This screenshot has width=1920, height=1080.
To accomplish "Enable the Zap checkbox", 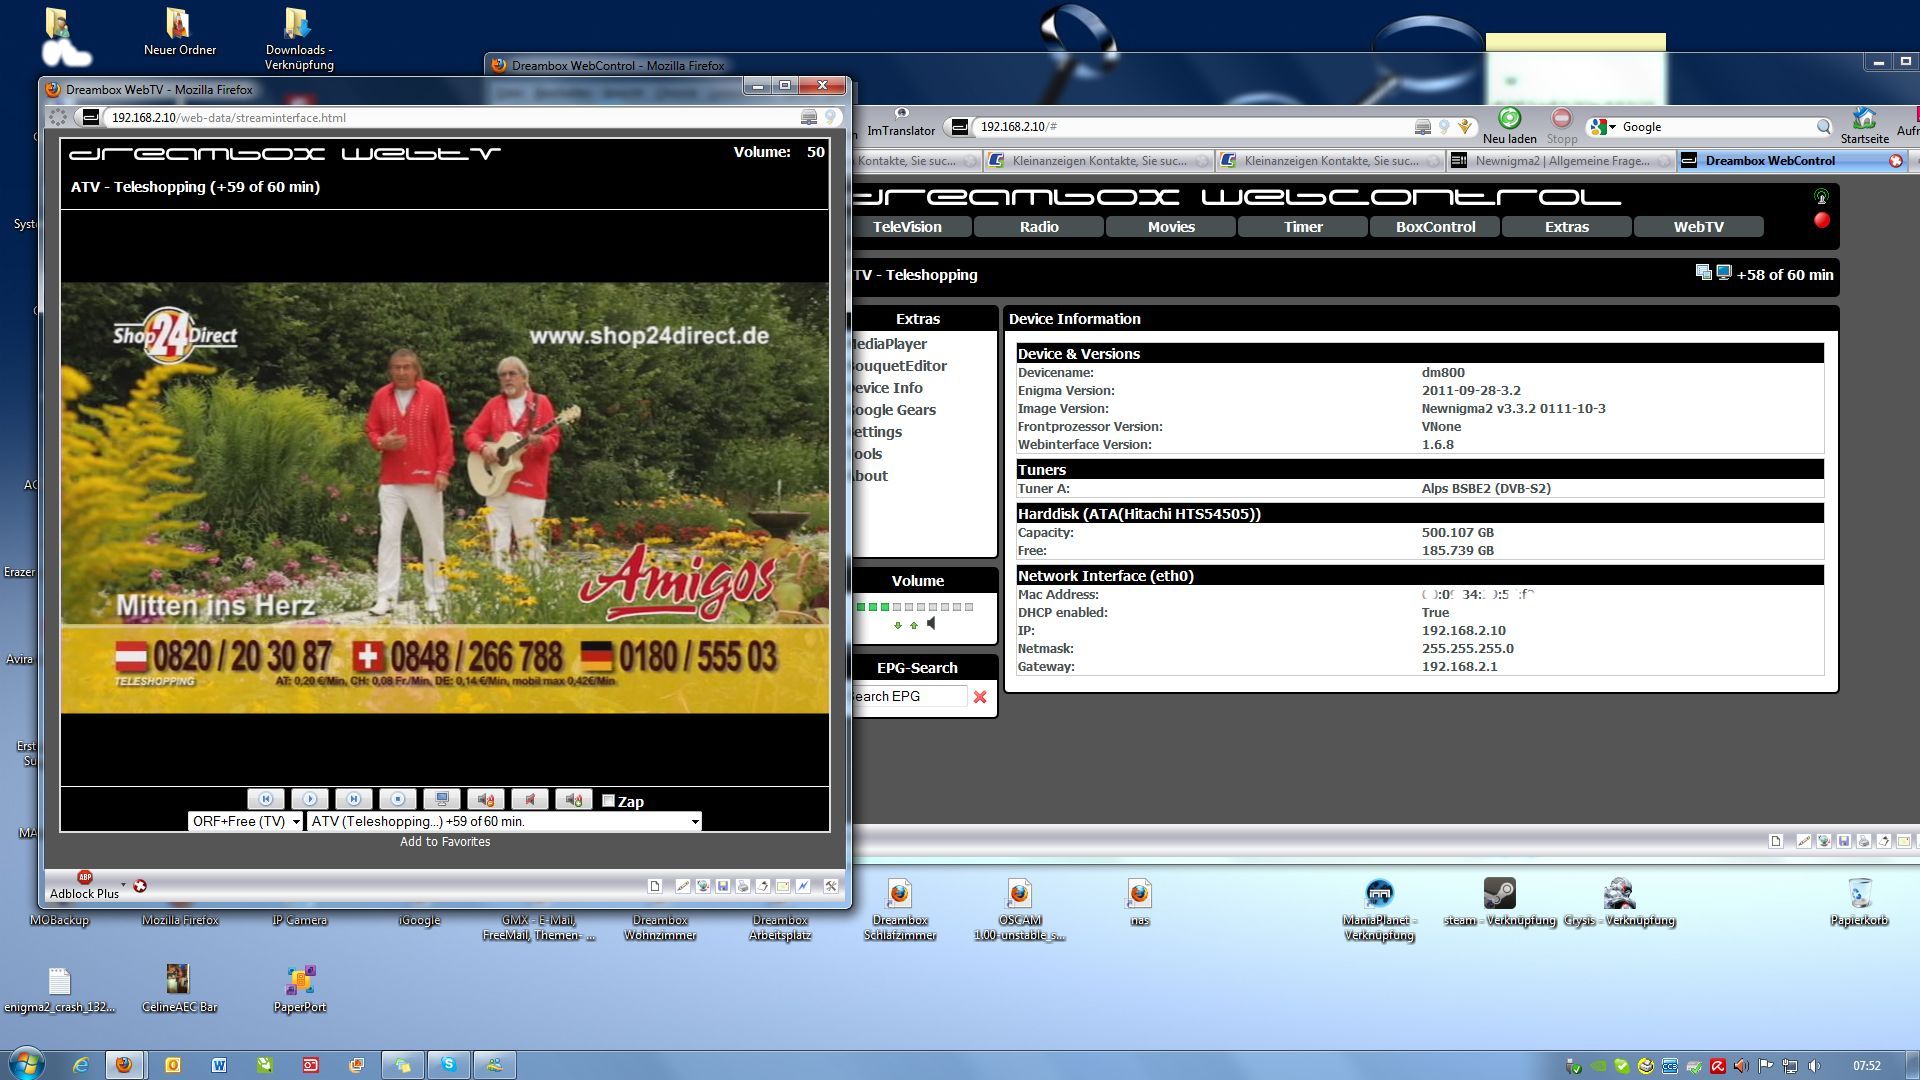I will click(608, 801).
